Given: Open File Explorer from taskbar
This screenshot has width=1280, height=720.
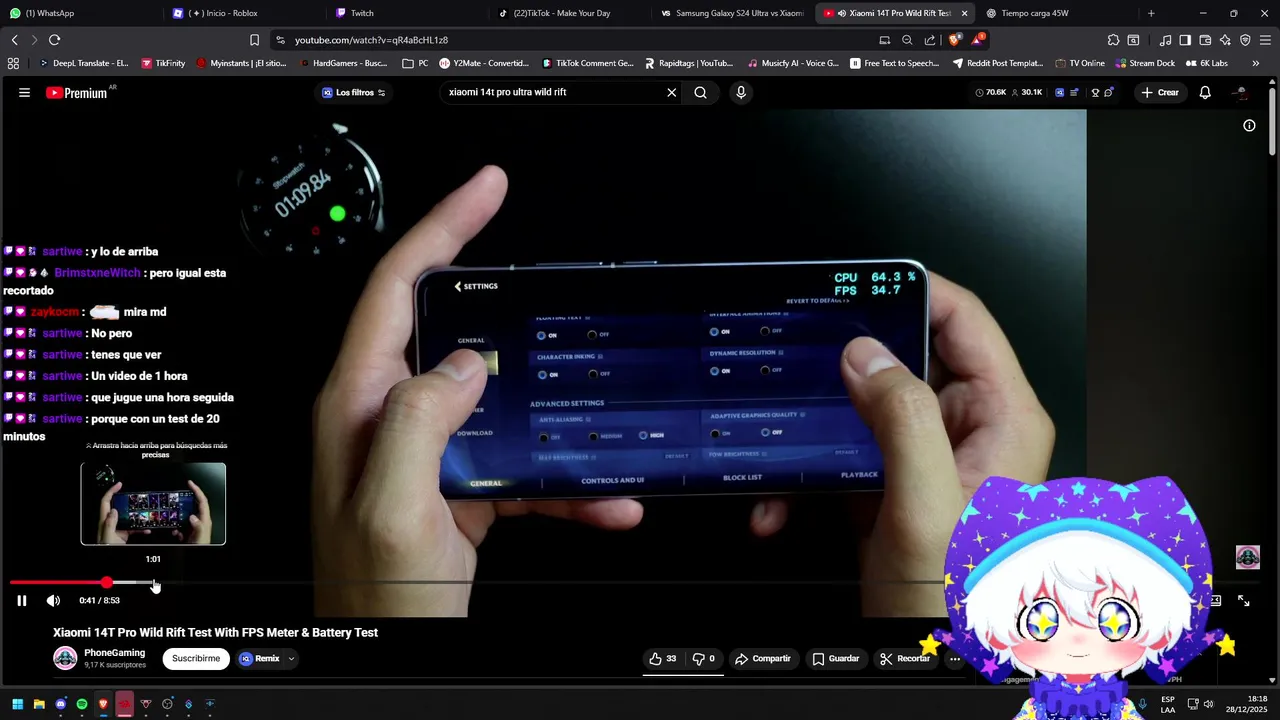Looking at the screenshot, I should [x=39, y=704].
